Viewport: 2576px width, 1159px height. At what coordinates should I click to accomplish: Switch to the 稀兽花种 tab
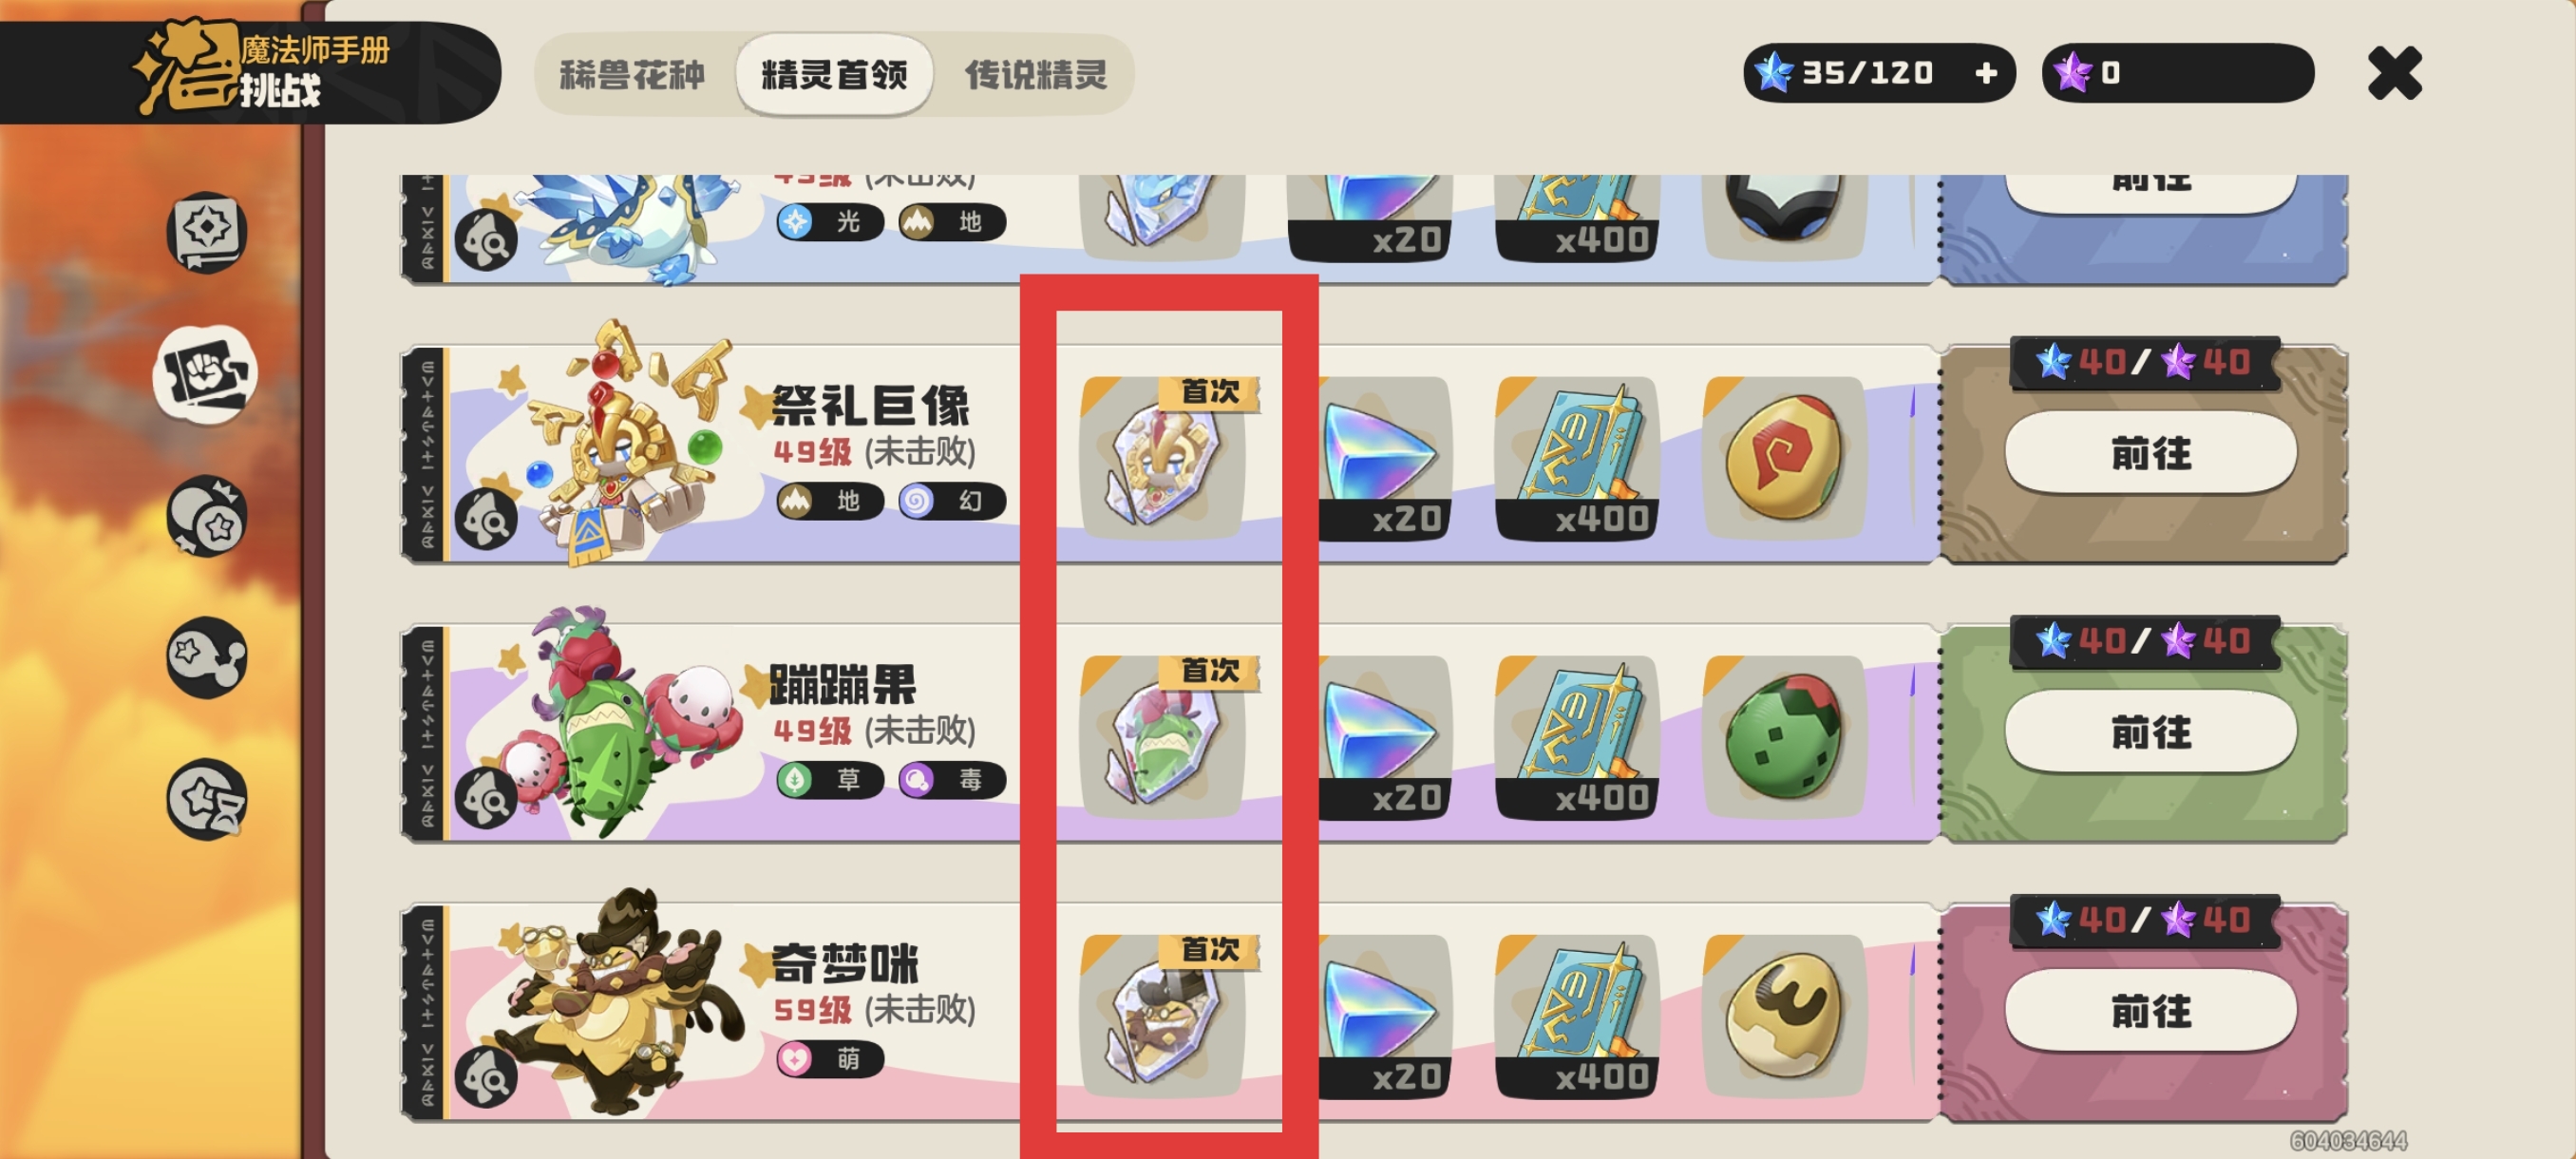632,75
